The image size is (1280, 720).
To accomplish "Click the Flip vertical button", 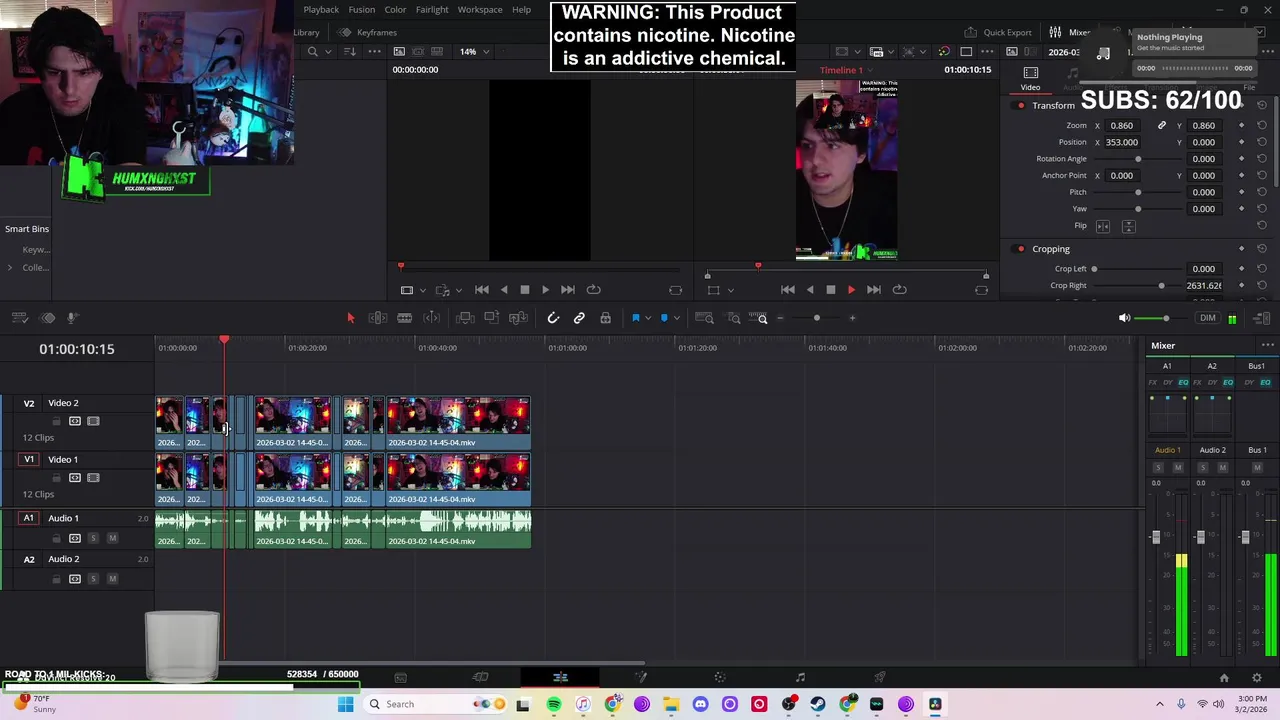I will point(1128,226).
